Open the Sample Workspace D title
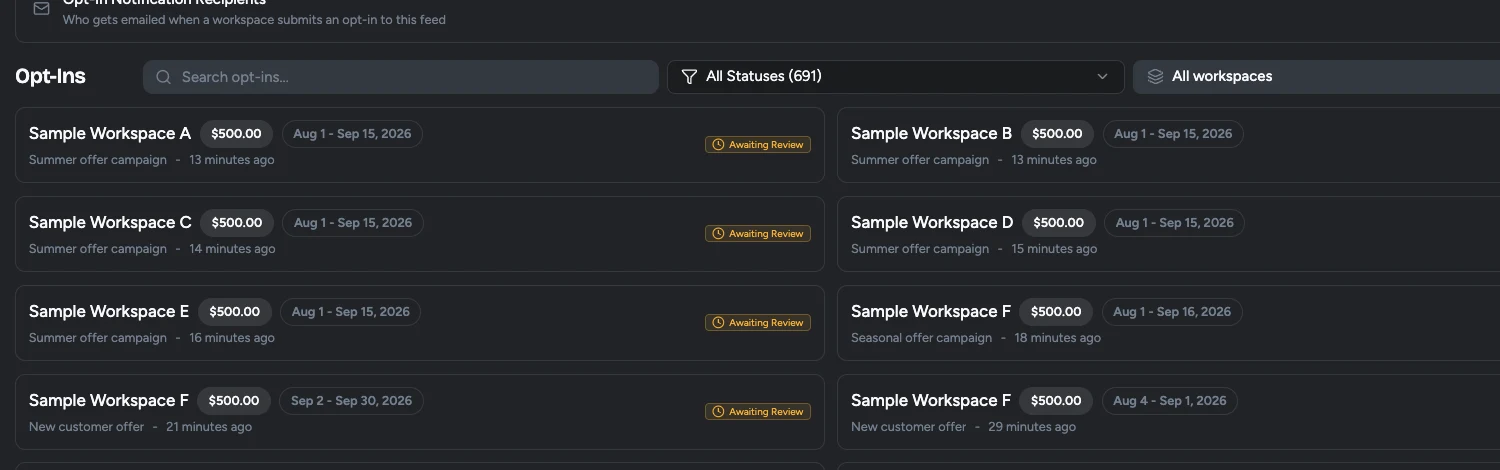The width and height of the screenshot is (1500, 470). tap(932, 222)
